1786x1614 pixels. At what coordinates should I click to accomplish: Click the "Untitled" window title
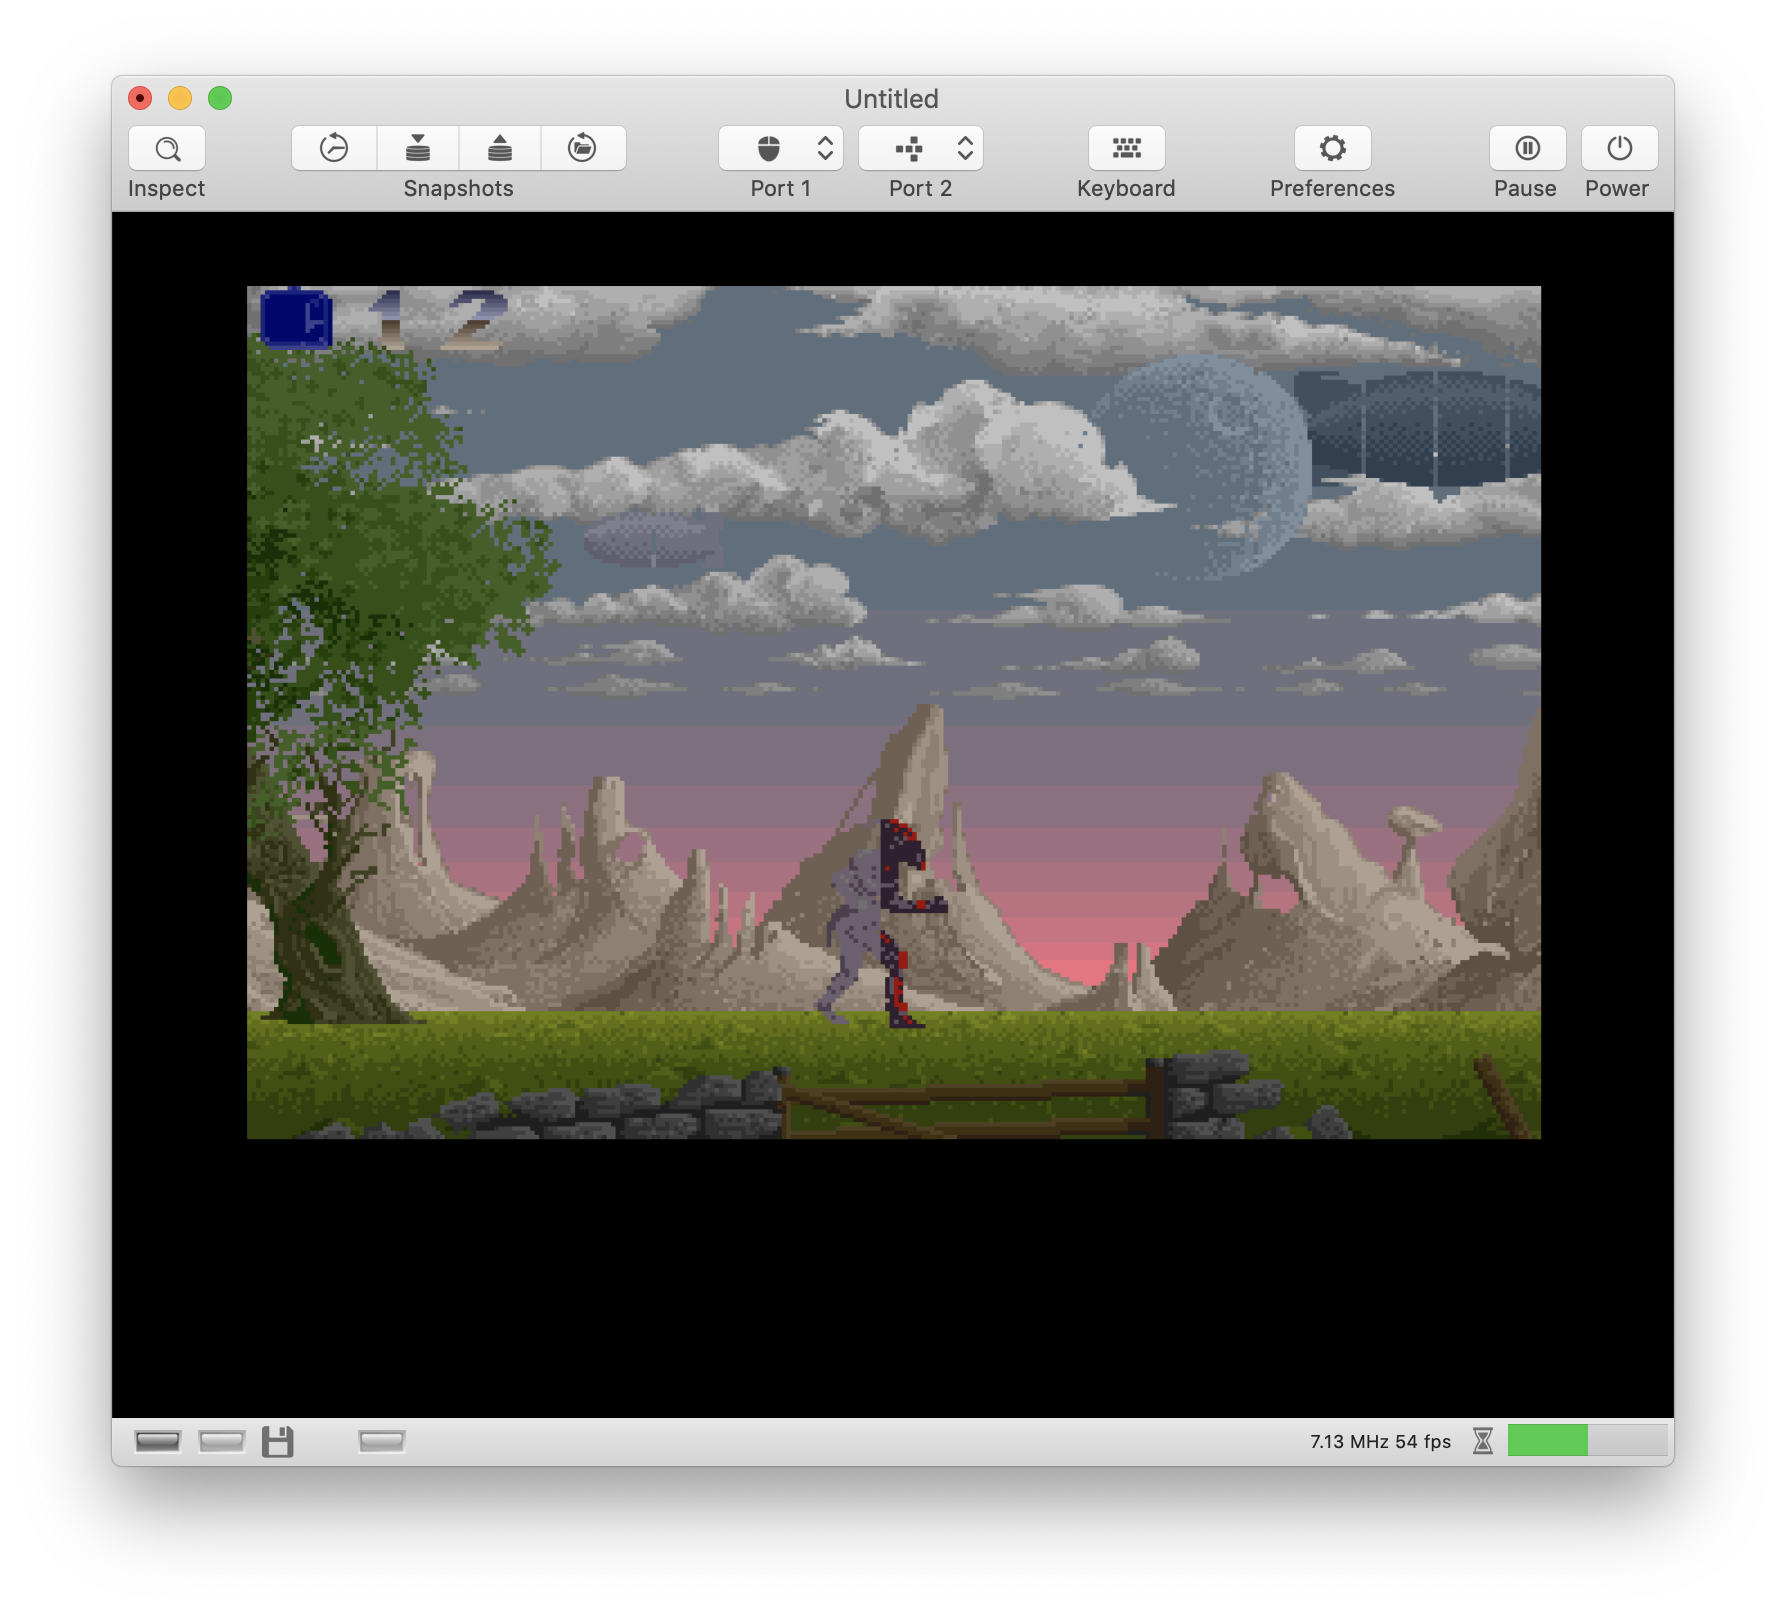click(x=892, y=99)
